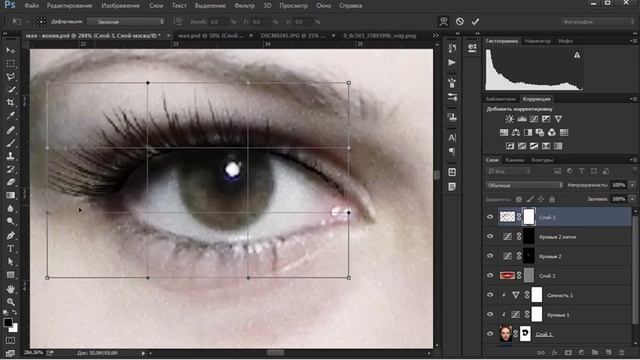Add a Curves adjustment layer
640x360 pixels.
point(534,119)
